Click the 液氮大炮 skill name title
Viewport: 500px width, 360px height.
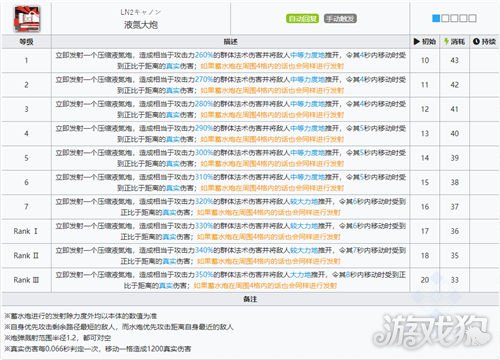141,25
